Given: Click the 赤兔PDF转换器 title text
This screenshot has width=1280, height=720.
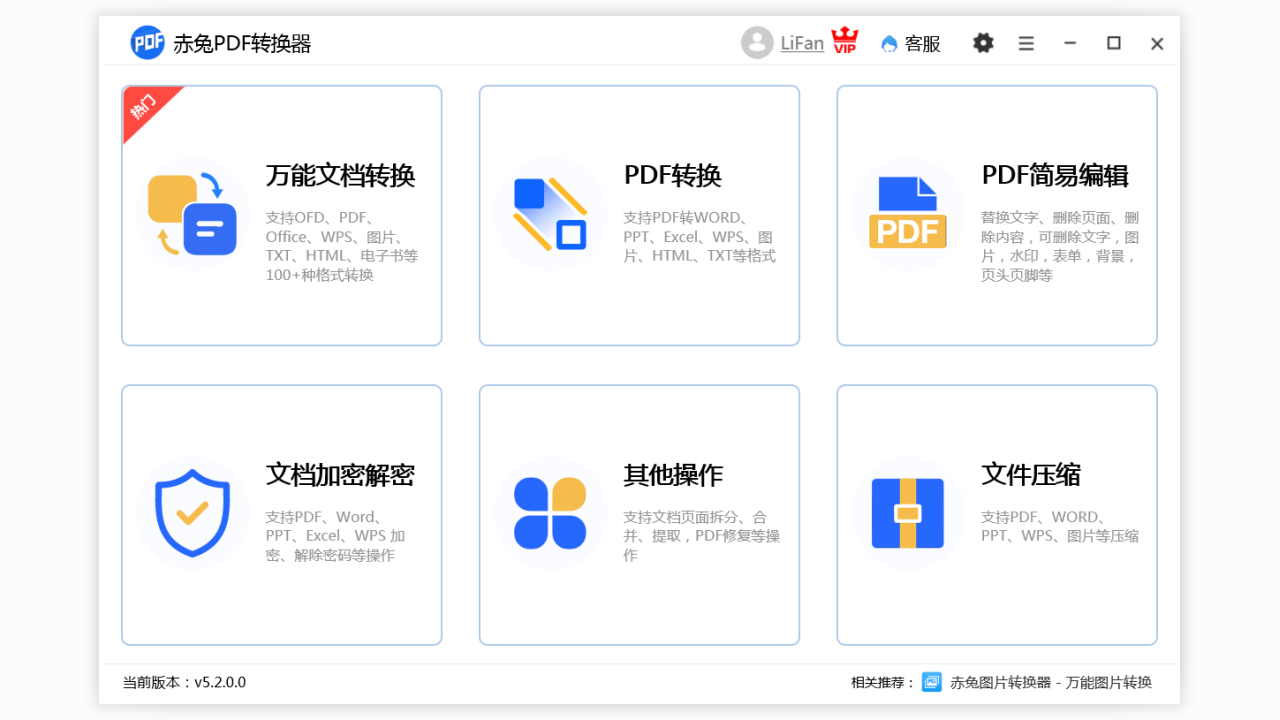Looking at the screenshot, I should (x=242, y=44).
